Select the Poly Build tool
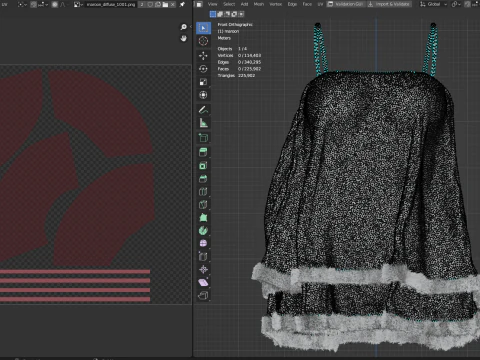The width and height of the screenshot is (480, 360). (x=203, y=218)
